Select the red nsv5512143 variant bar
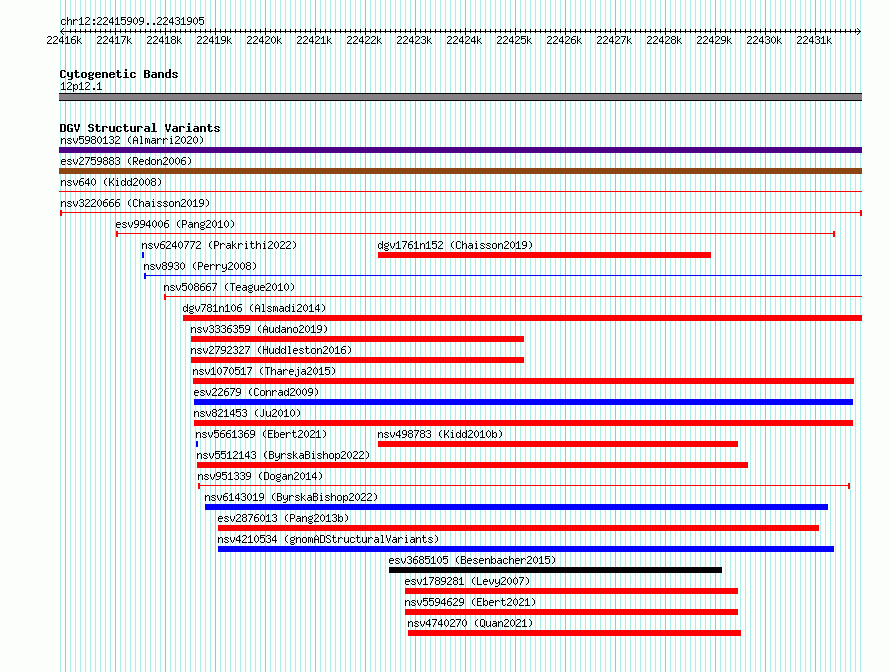The image size is (890, 672). point(472,465)
